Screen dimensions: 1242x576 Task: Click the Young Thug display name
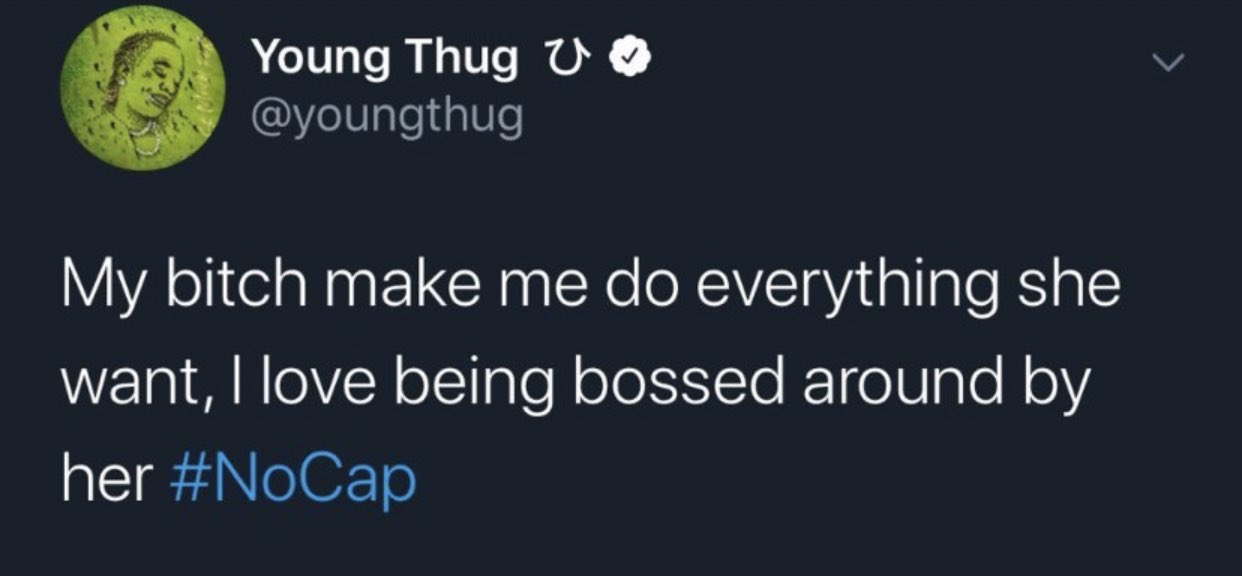coord(385,60)
